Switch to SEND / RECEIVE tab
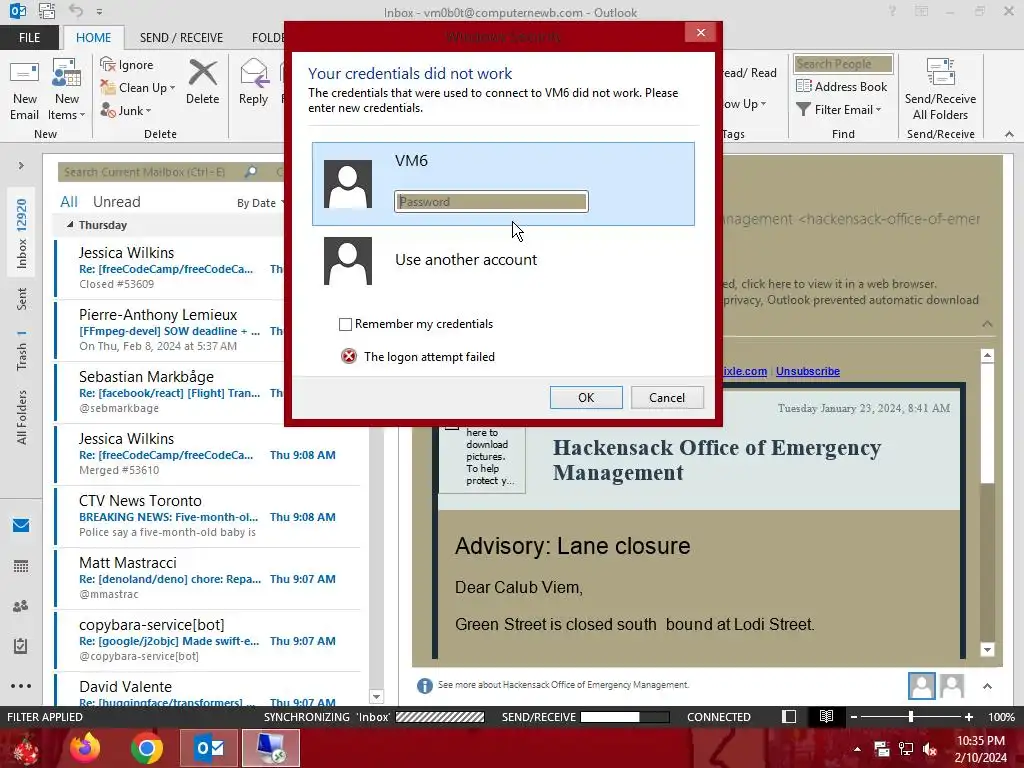Screen dimensions: 1024x768 [181, 37]
